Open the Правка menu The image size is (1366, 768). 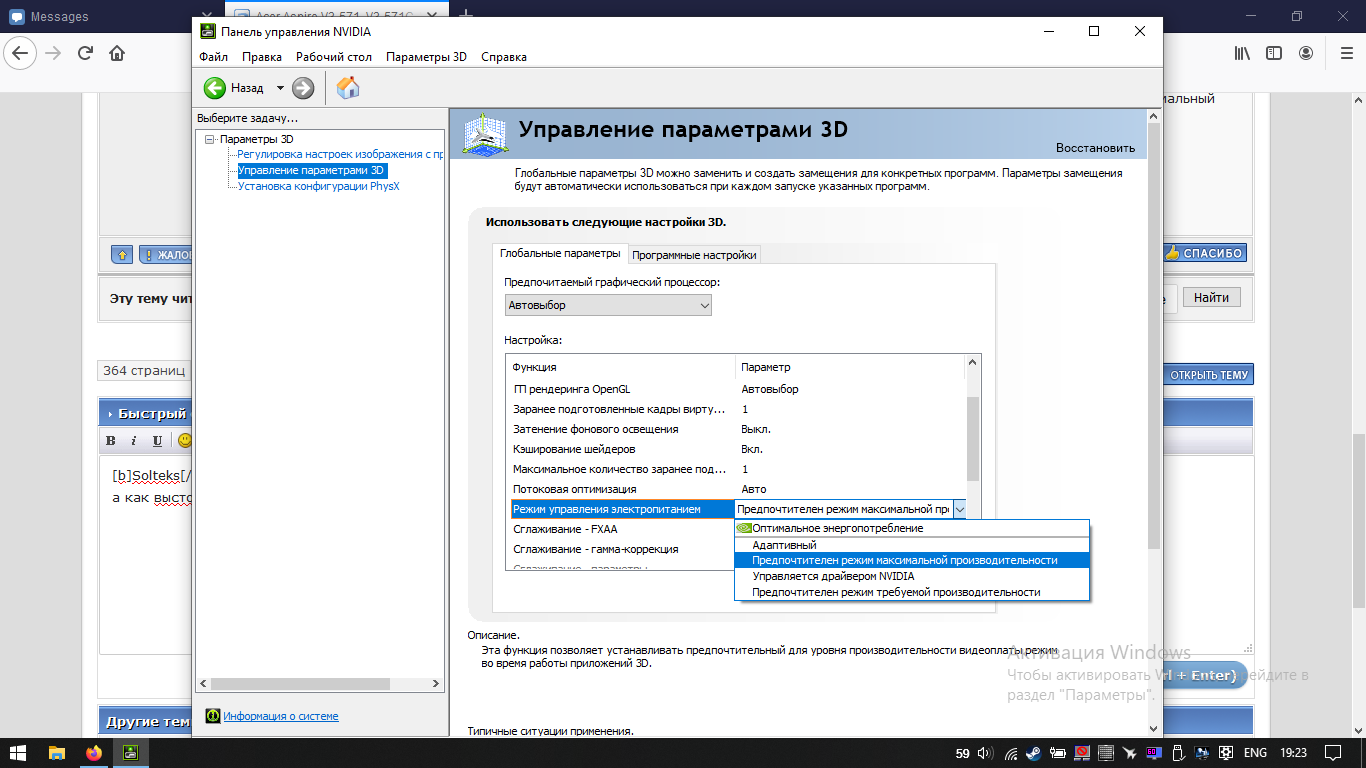262,57
